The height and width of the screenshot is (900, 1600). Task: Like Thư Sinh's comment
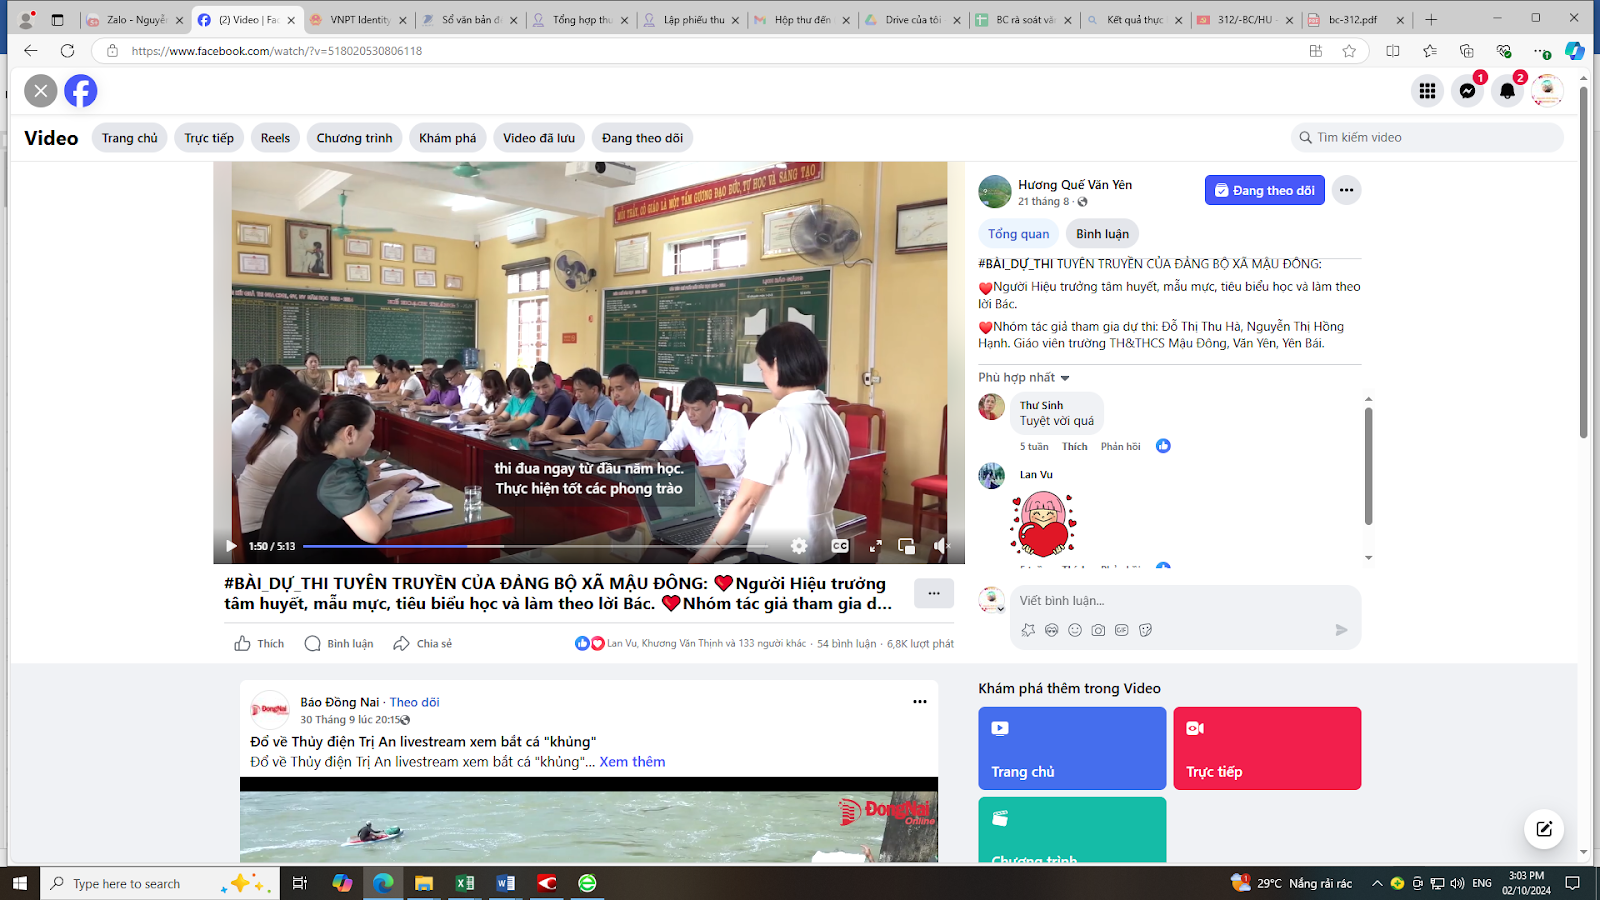1075,447
